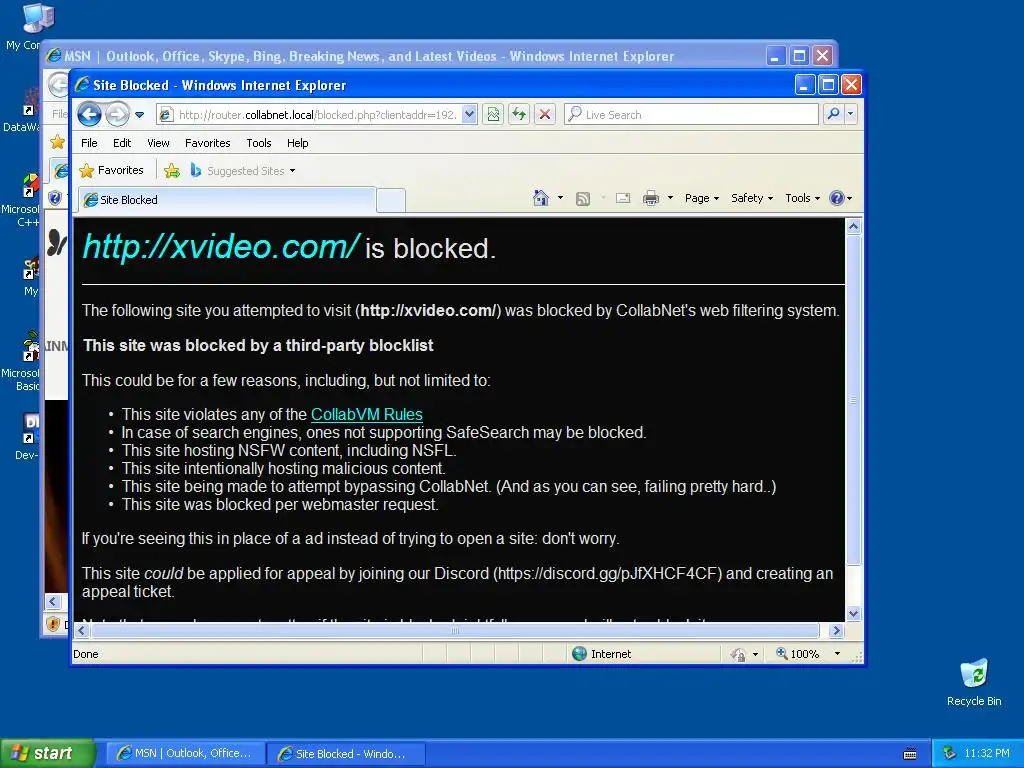Click the favorites star in MSN window
The width and height of the screenshot is (1024, 768).
(x=57, y=142)
